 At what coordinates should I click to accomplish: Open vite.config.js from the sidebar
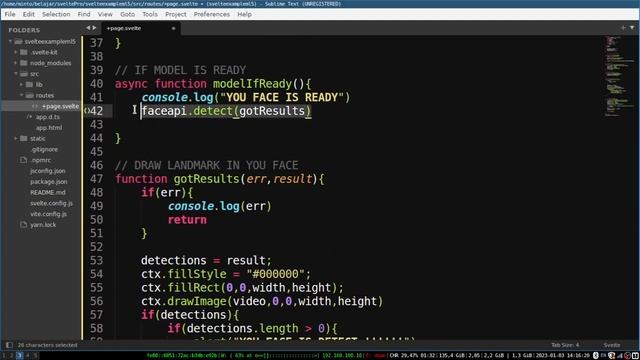(x=48, y=214)
